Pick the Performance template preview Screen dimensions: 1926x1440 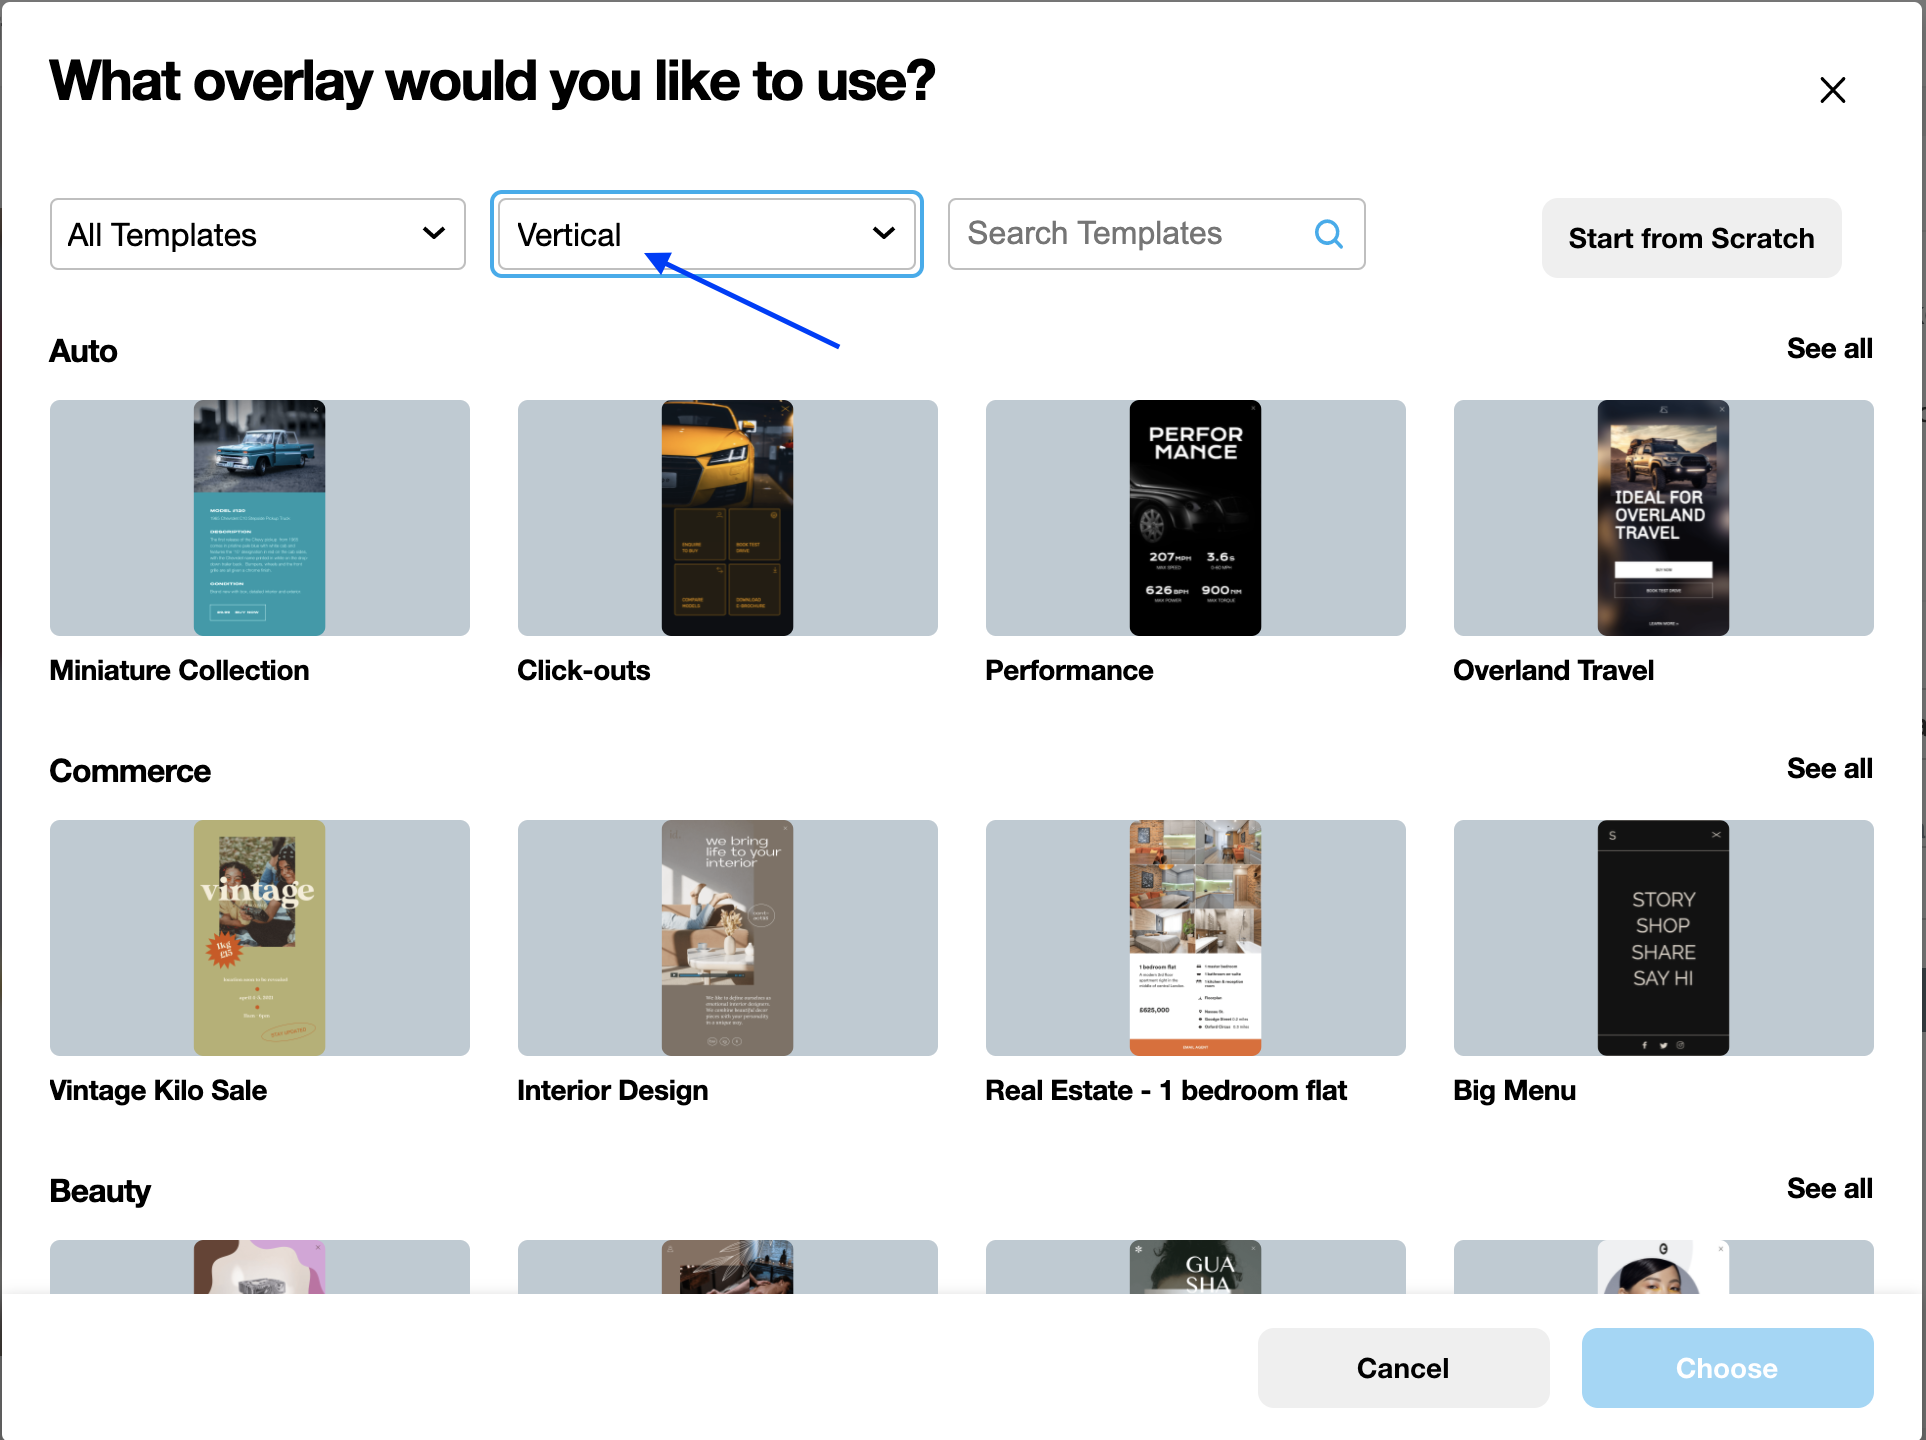click(x=1195, y=518)
